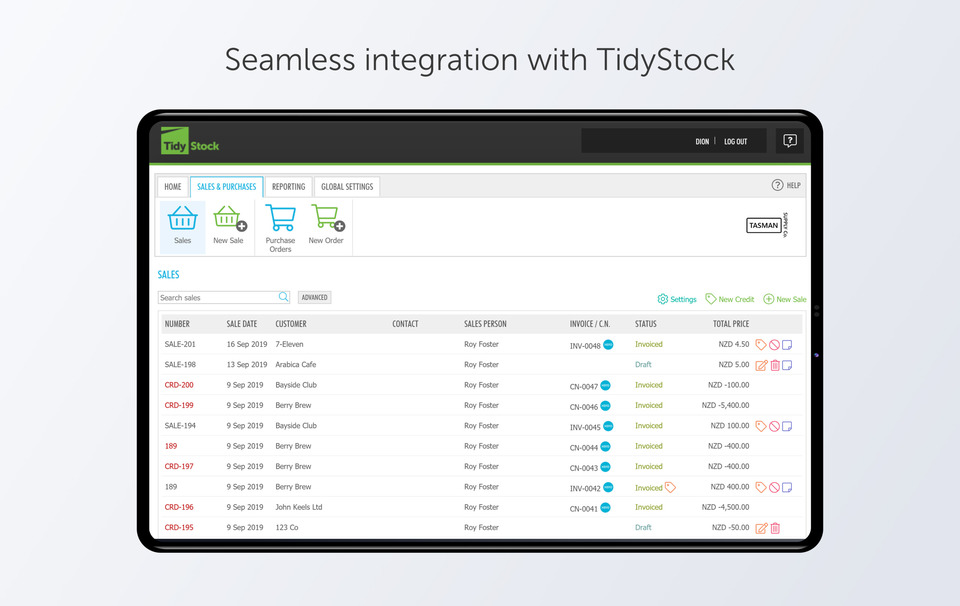Viewport: 960px width, 606px height.
Task: Click the tag icon in INV-0042 actions
Action: 760,487
